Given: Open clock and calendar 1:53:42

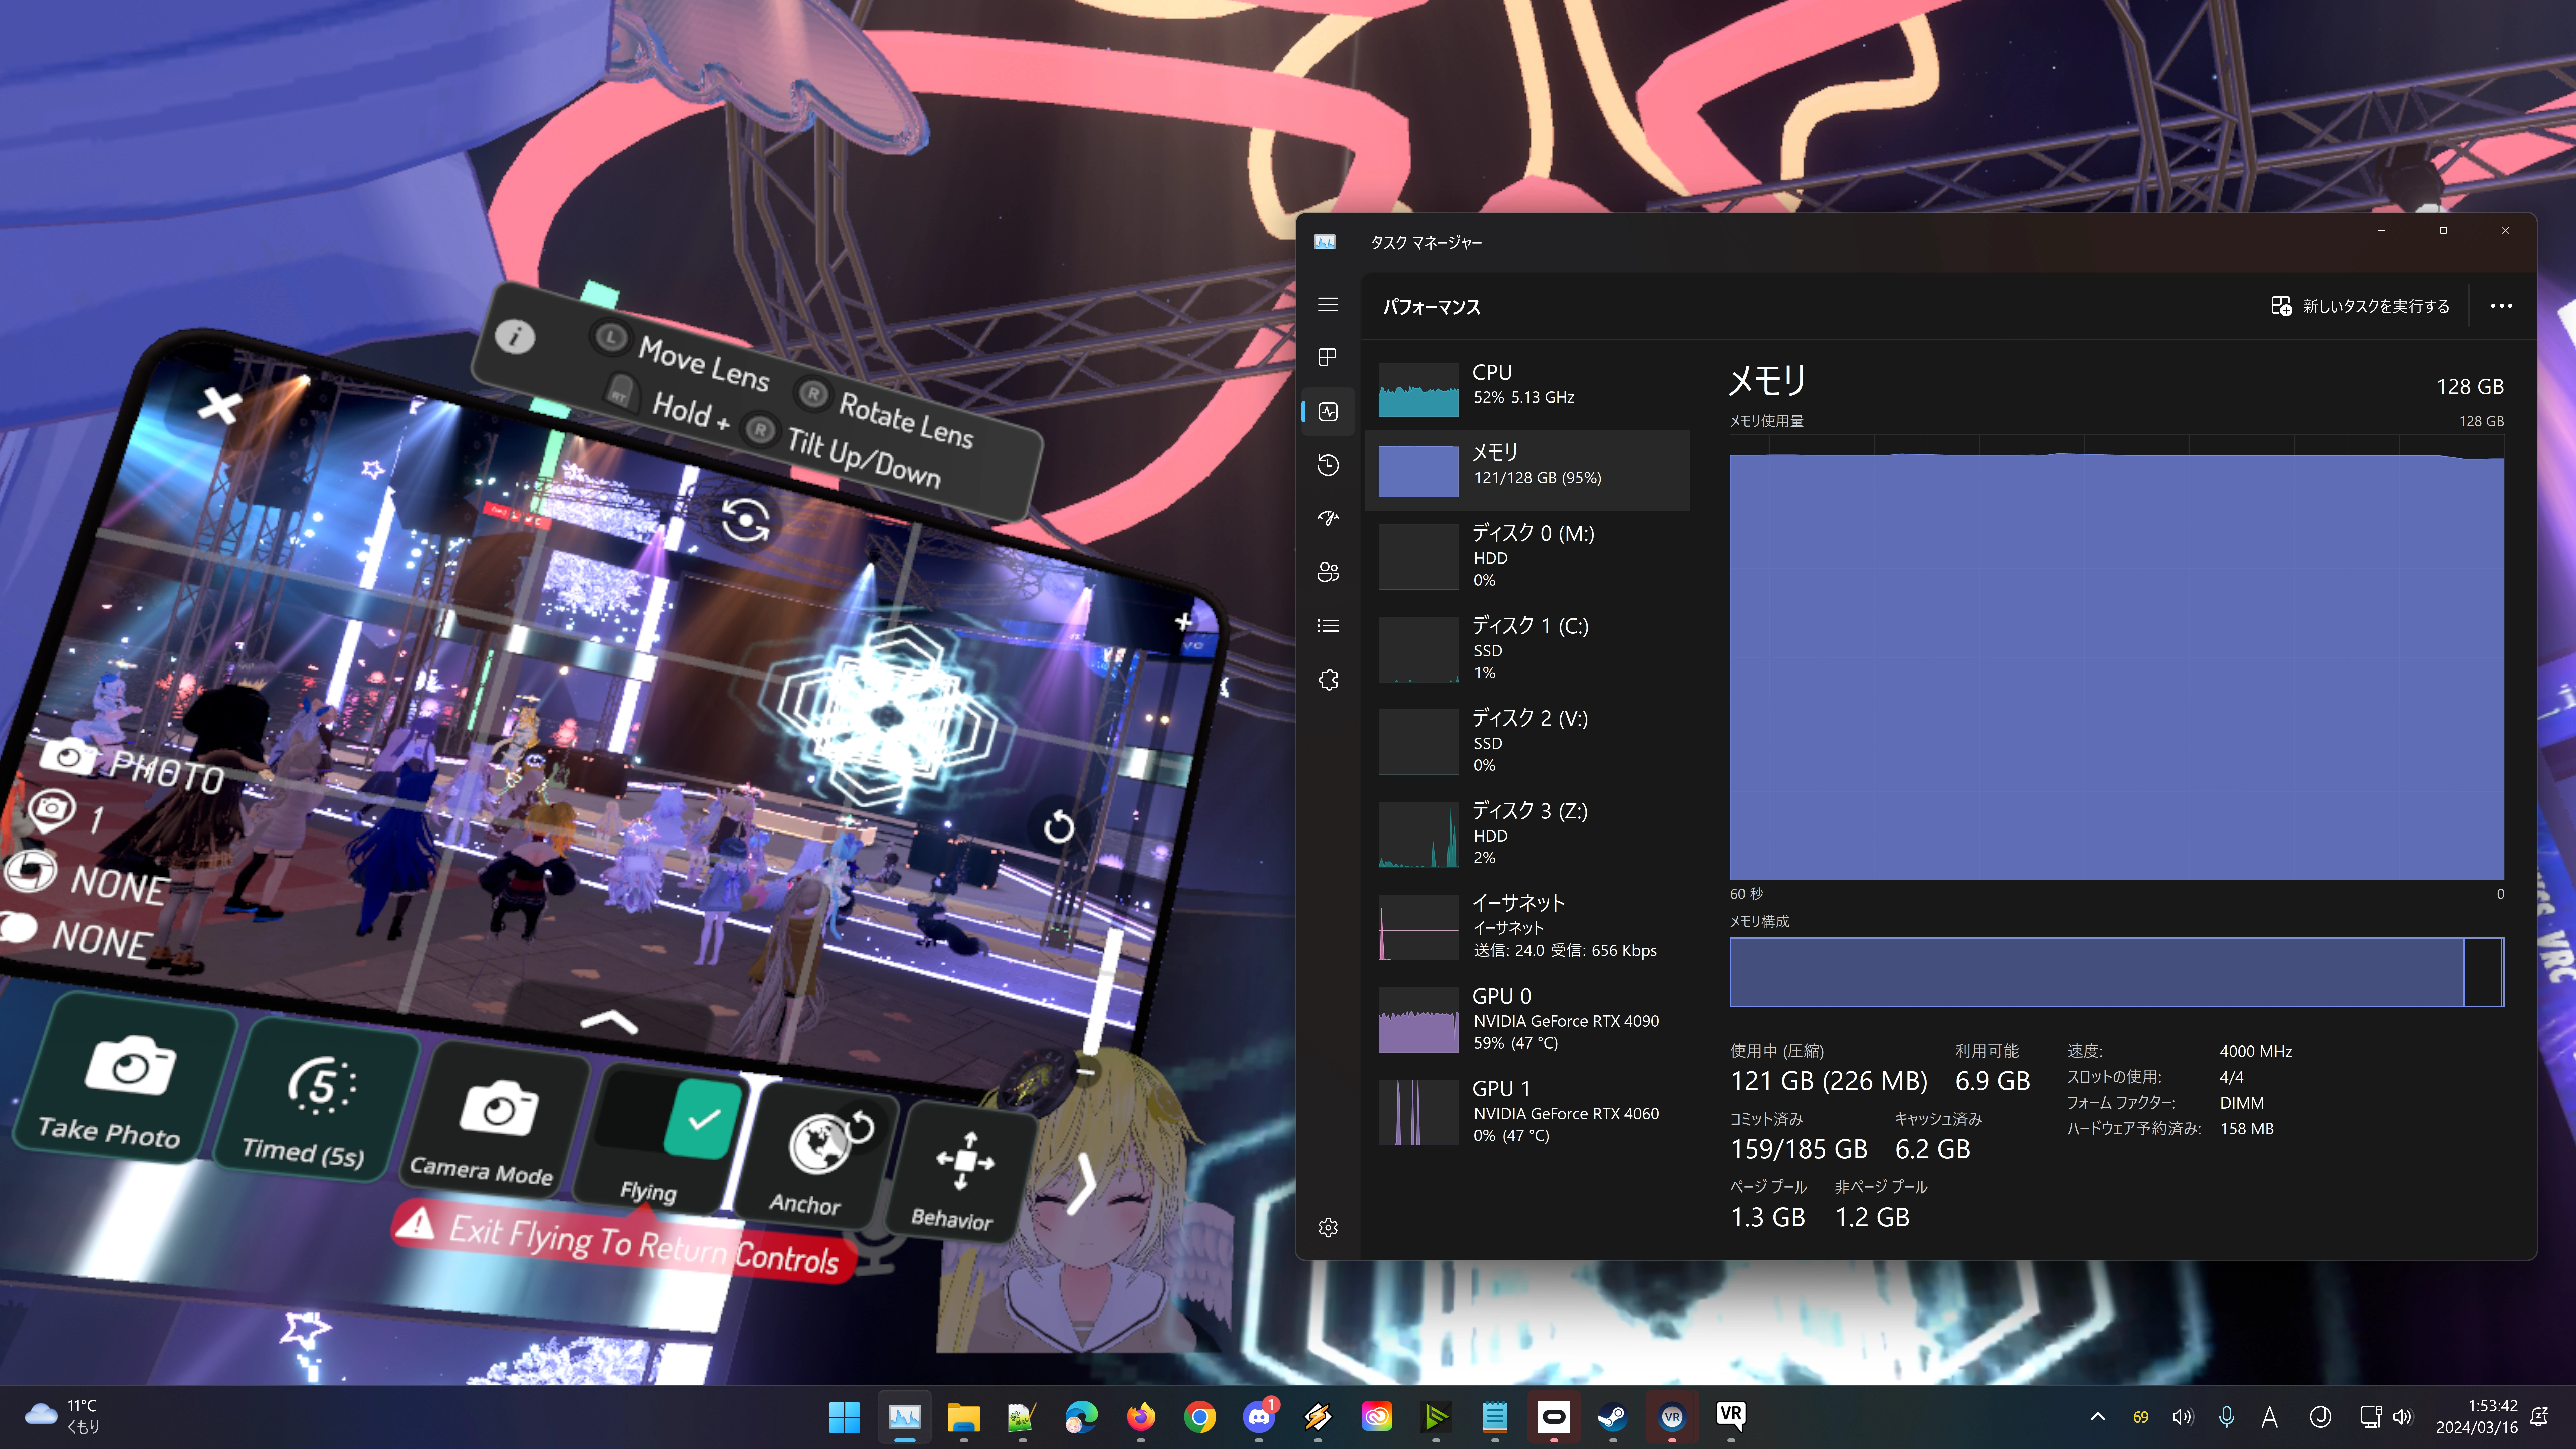Looking at the screenshot, I should (2477, 1417).
